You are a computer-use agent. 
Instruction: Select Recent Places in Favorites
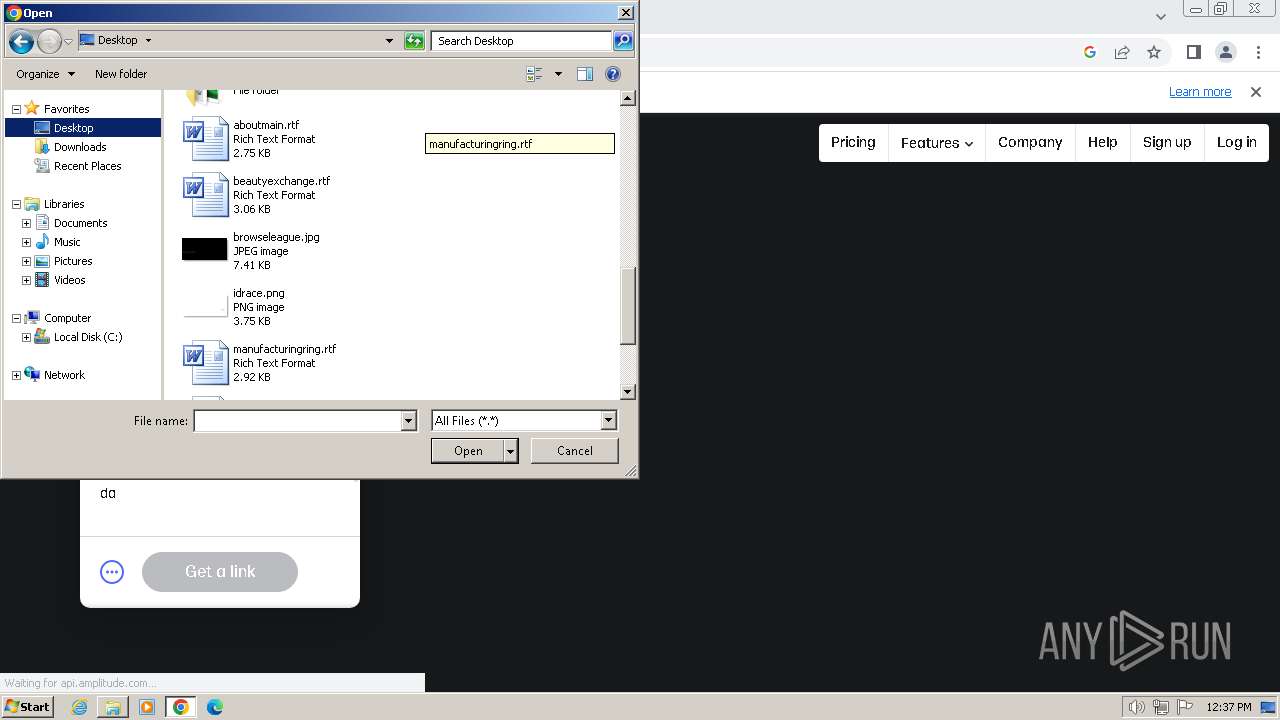pyautogui.click(x=87, y=166)
